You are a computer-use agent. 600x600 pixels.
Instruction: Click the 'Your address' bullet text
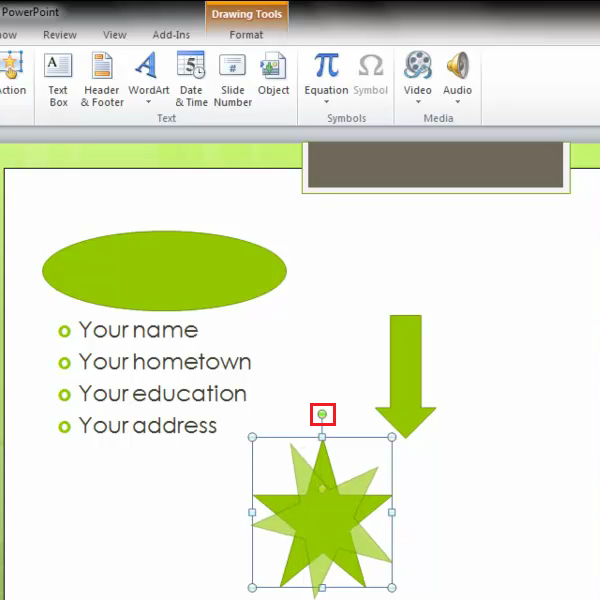coord(148,426)
